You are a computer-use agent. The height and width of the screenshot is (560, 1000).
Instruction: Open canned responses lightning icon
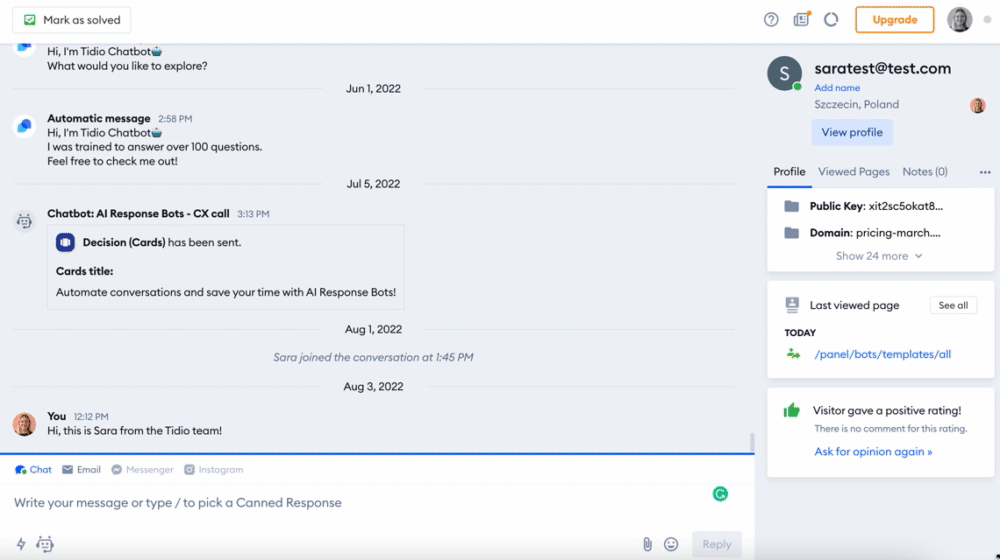tap(21, 544)
